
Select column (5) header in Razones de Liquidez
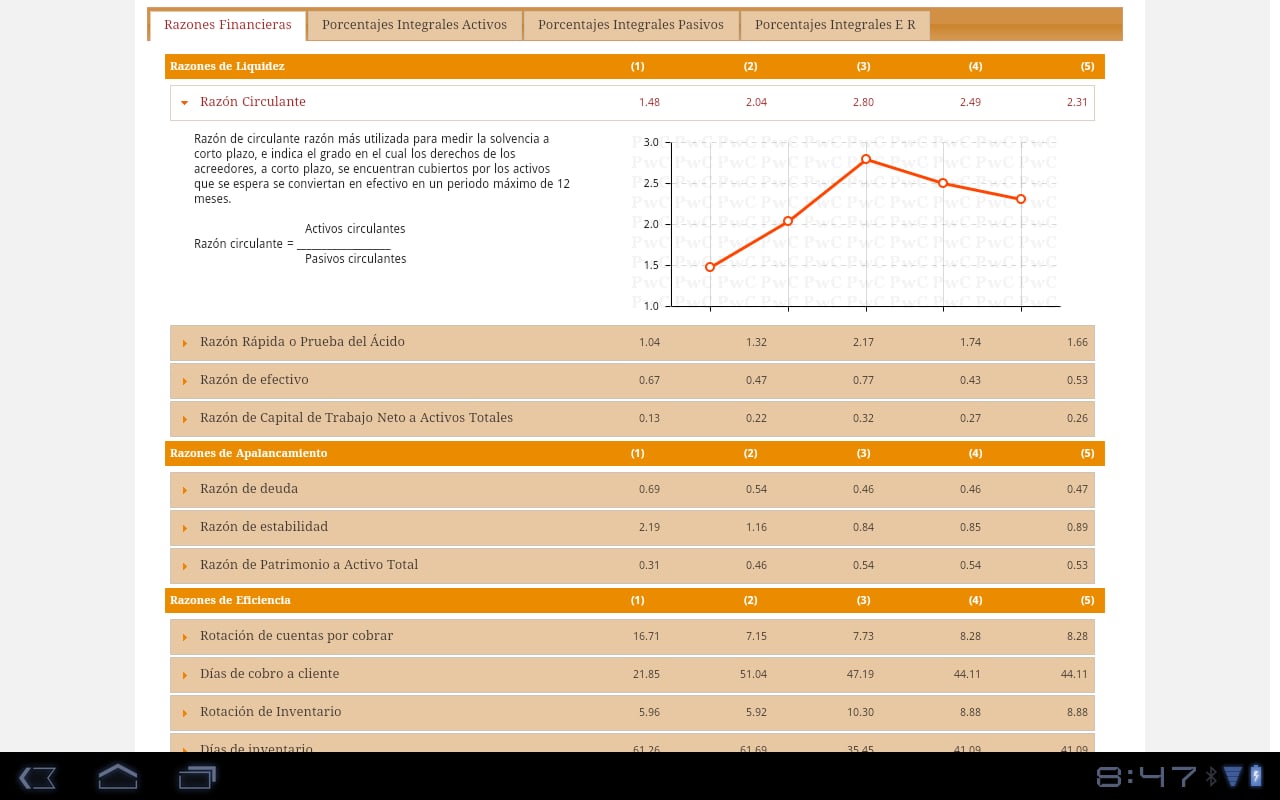coord(1087,66)
